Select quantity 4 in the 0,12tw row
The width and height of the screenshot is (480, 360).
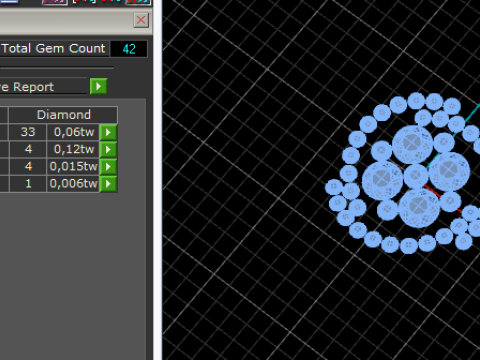(x=28, y=149)
